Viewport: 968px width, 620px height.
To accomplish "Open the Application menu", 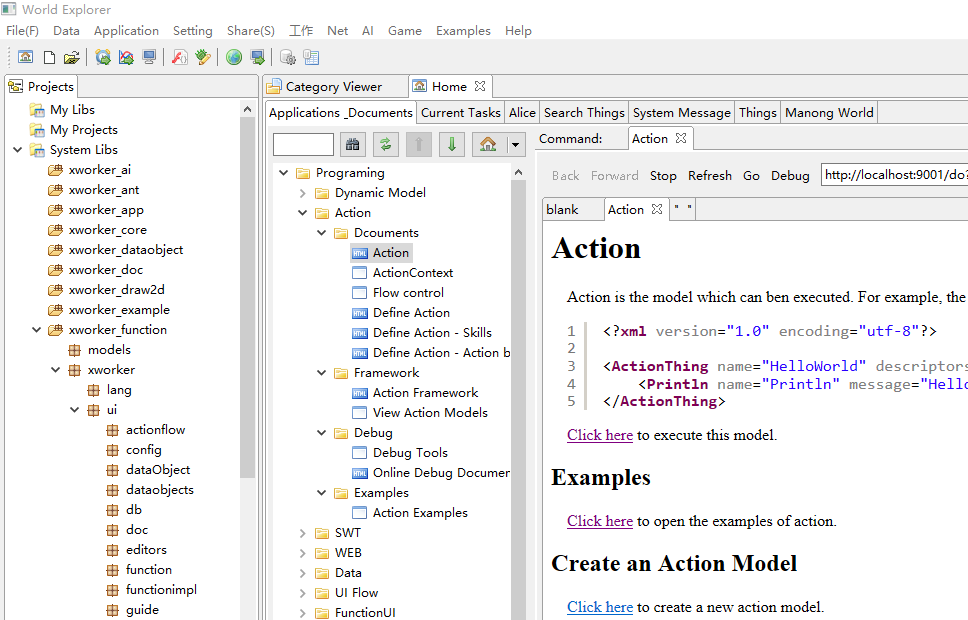I will coord(126,30).
